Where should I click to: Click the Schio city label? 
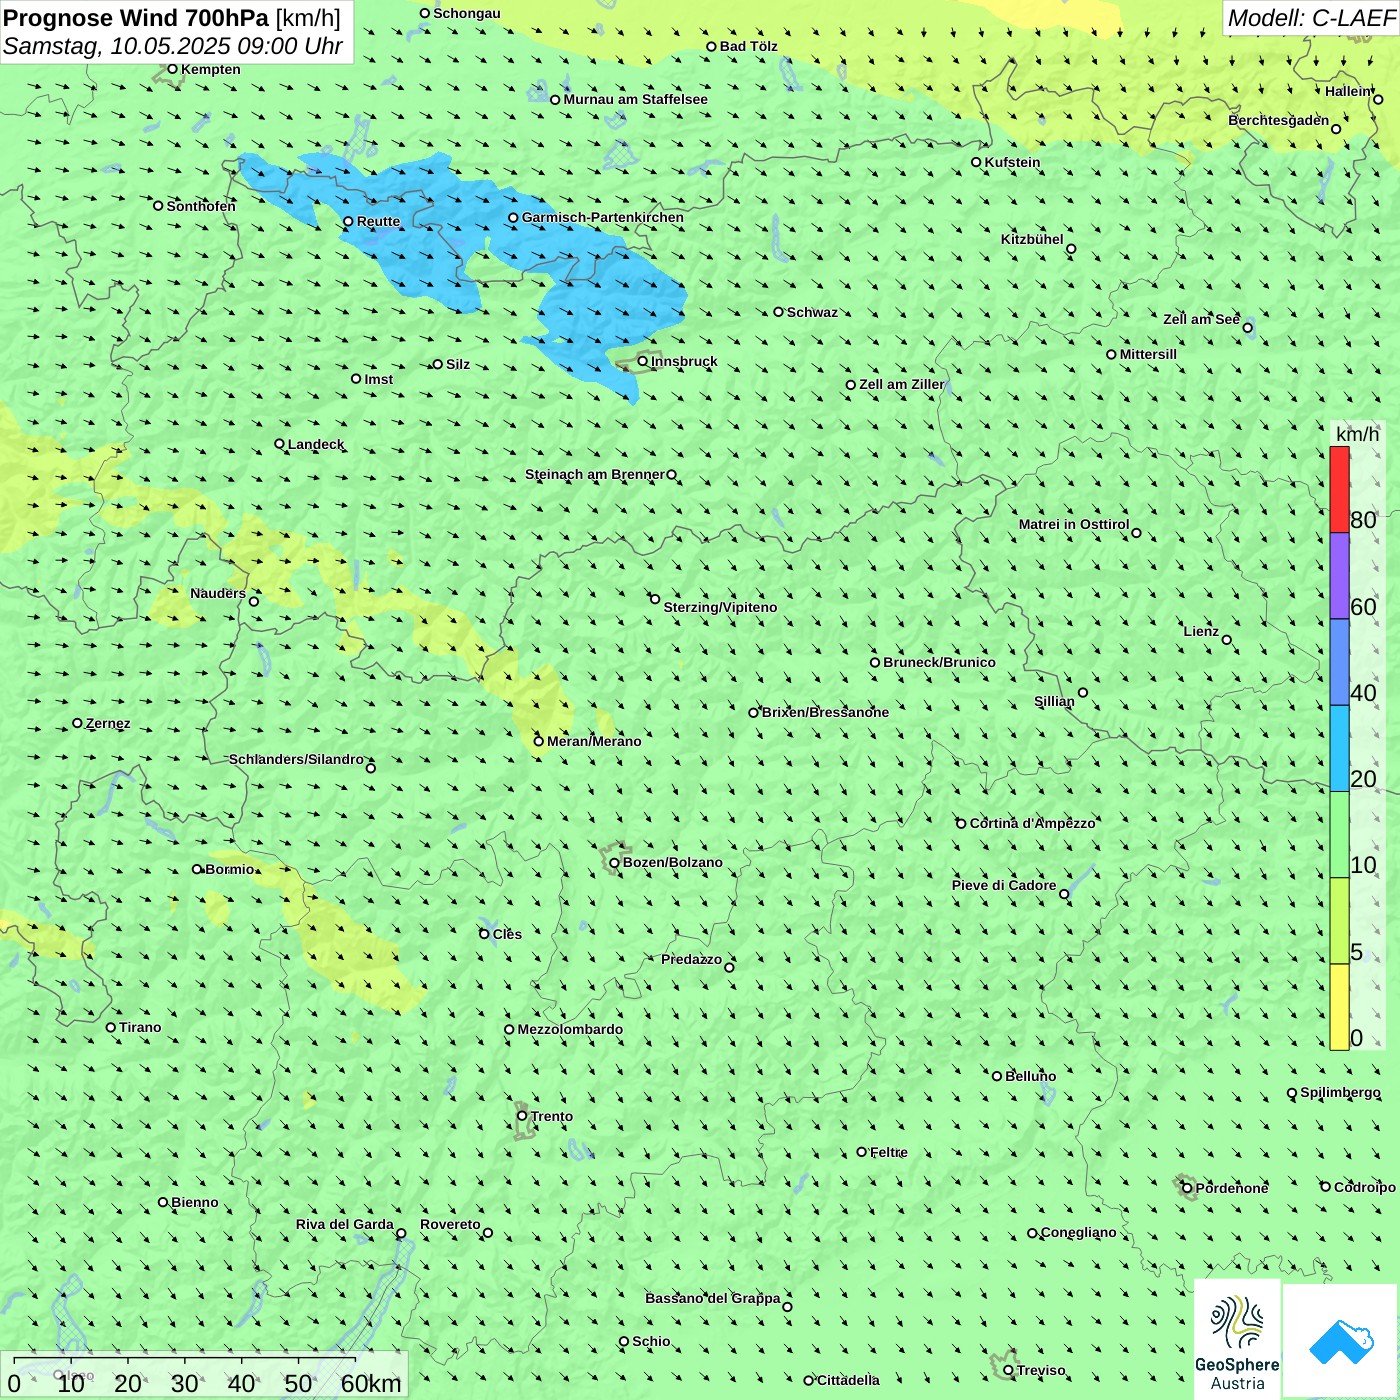click(651, 1341)
